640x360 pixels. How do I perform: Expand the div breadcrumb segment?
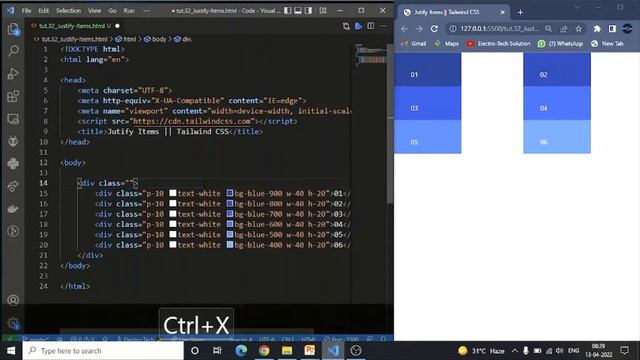click(183, 39)
